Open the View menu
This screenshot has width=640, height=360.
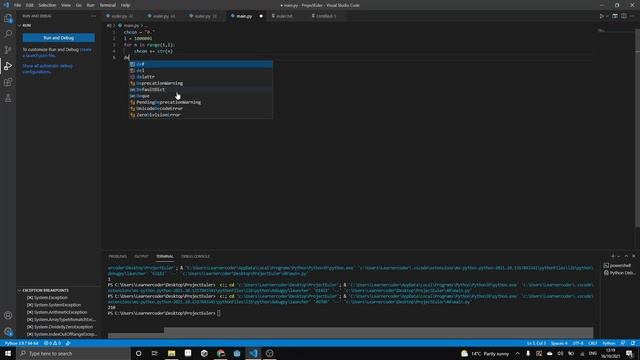66,5
